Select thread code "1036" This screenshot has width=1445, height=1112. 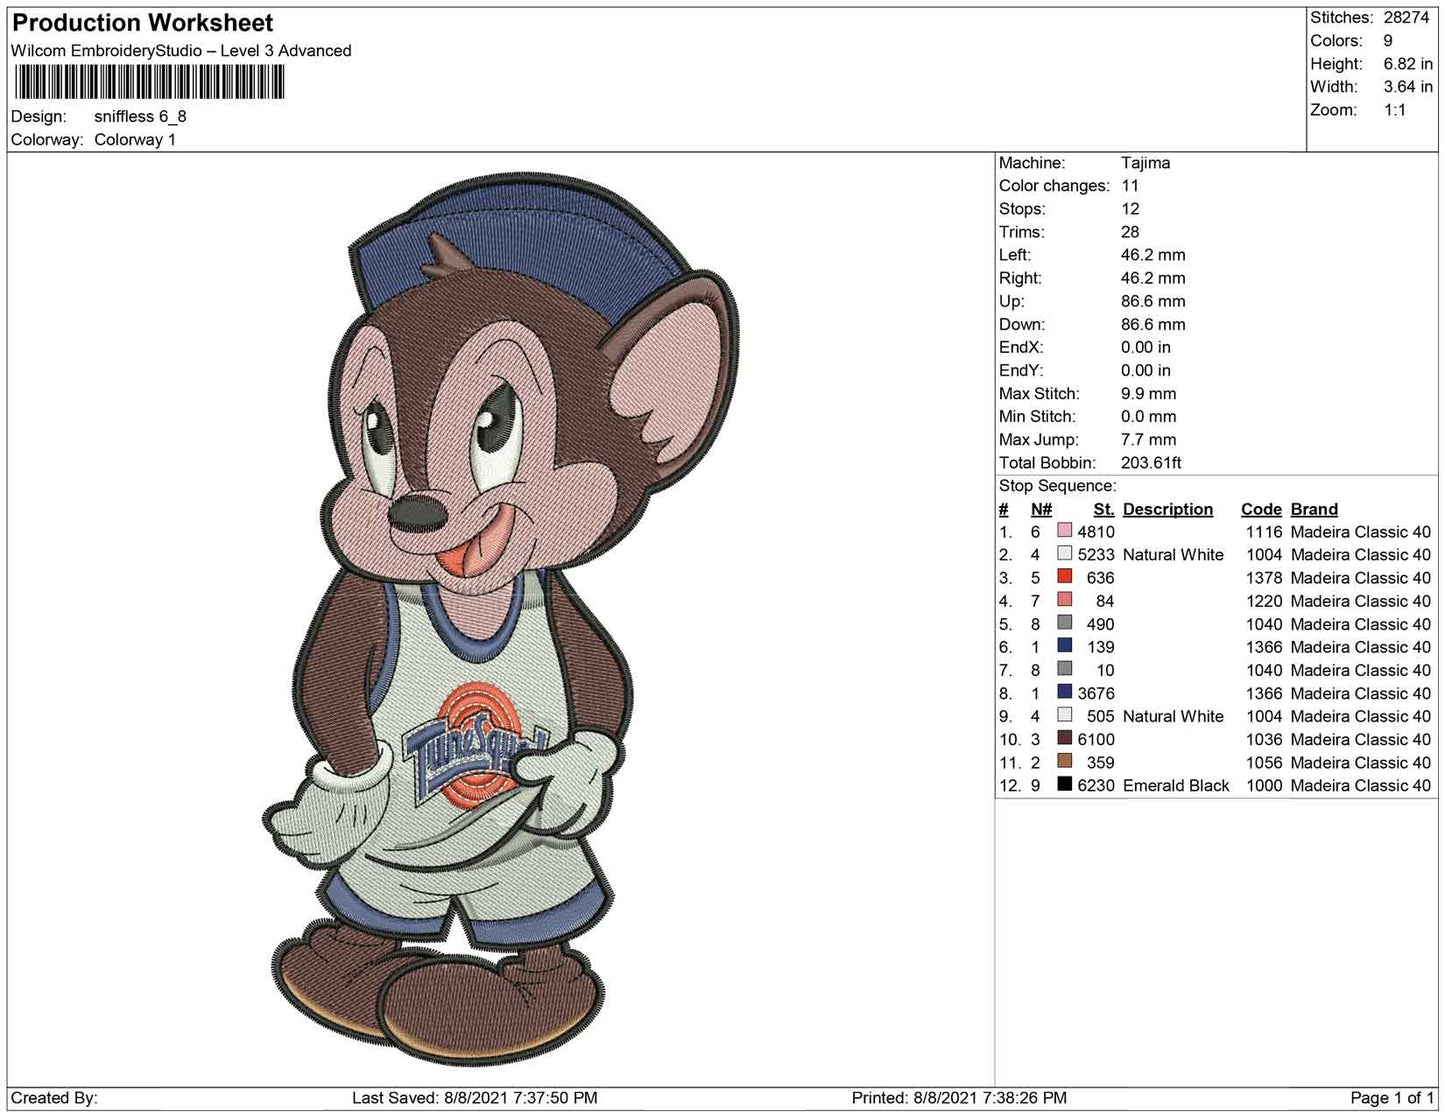click(1264, 739)
